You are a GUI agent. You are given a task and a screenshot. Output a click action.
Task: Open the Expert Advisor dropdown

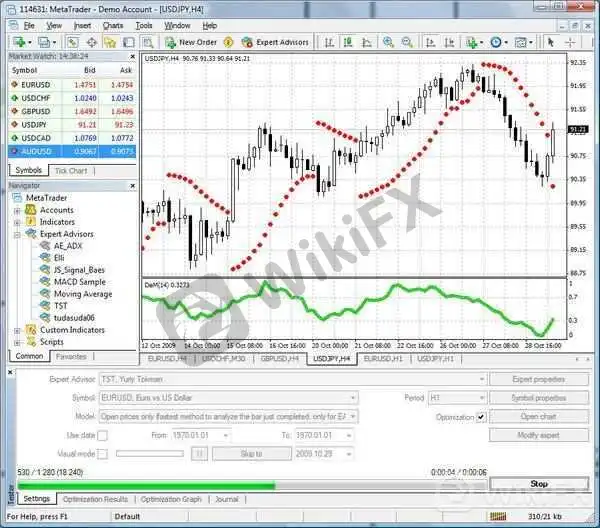pos(482,379)
